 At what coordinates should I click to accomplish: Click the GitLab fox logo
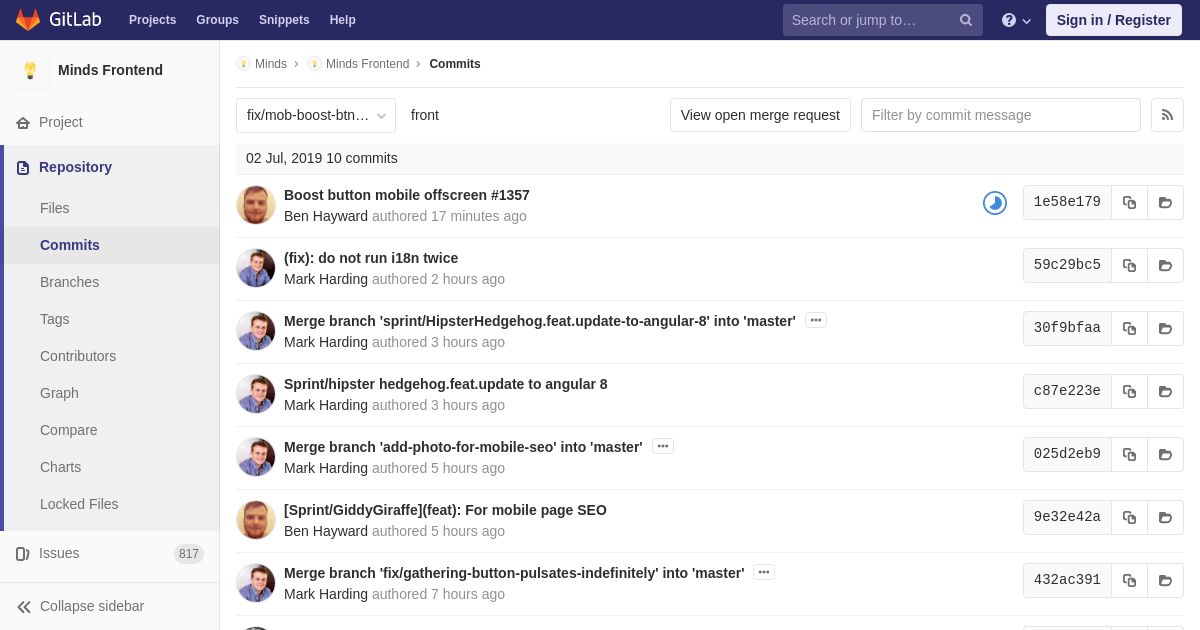pos(28,20)
